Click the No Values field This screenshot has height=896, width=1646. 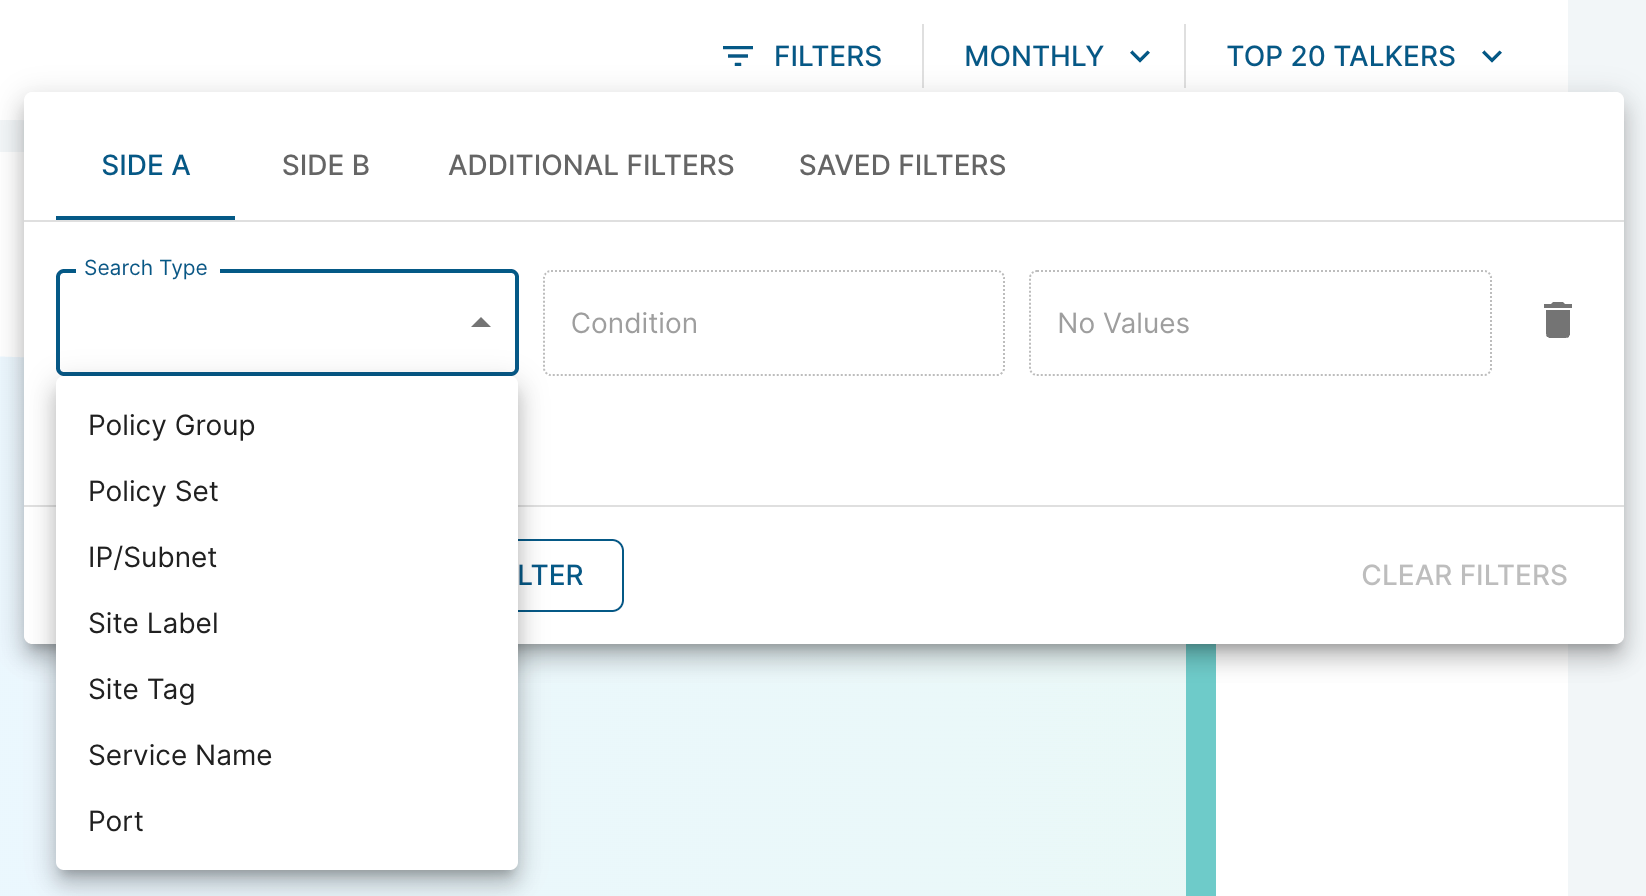click(1260, 323)
